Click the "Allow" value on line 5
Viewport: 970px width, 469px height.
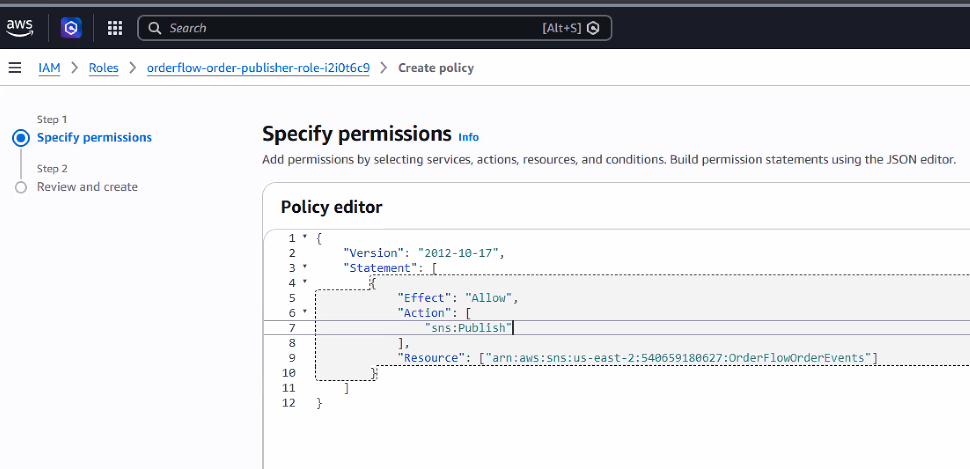[487, 298]
